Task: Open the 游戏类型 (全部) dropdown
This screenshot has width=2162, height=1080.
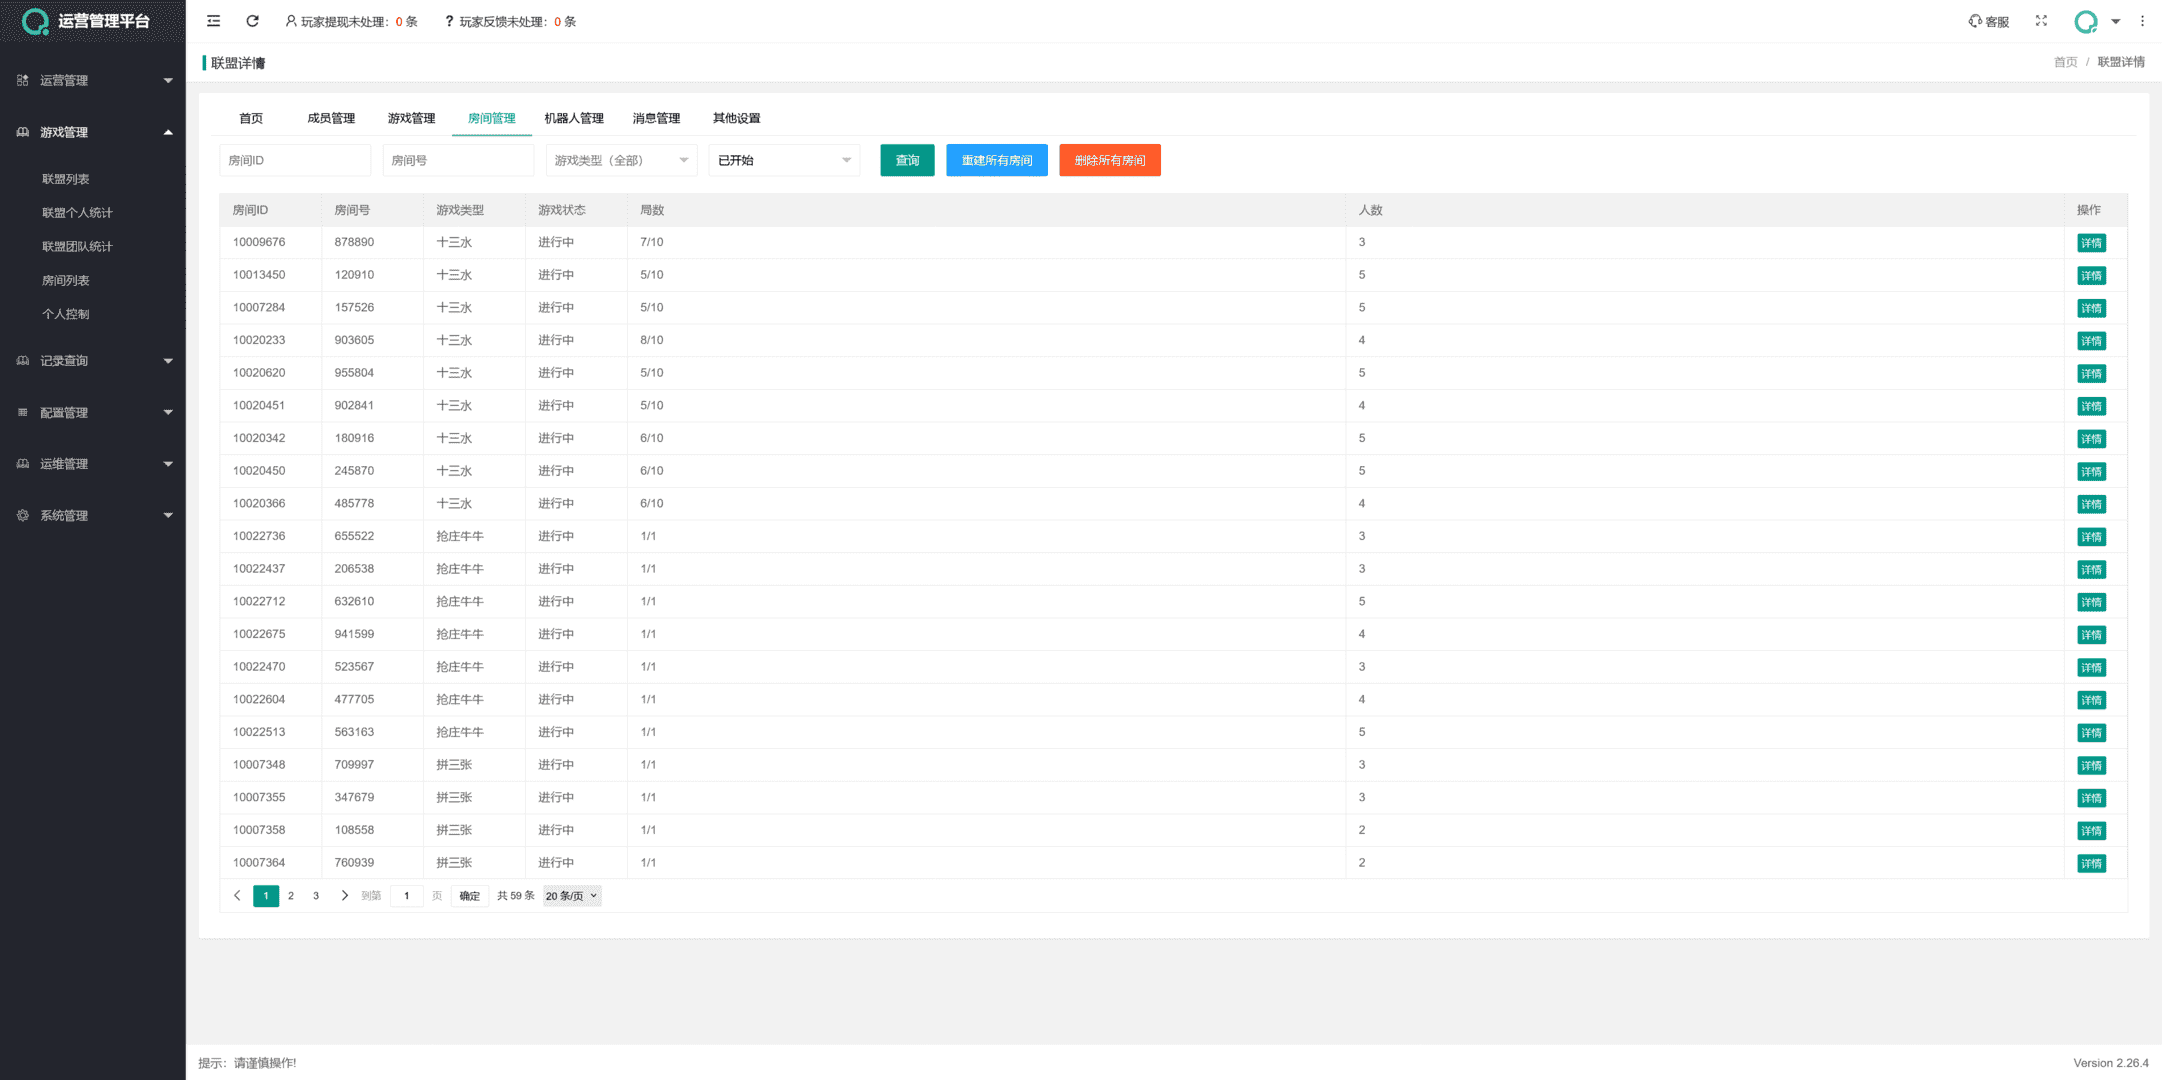Action: coord(620,160)
